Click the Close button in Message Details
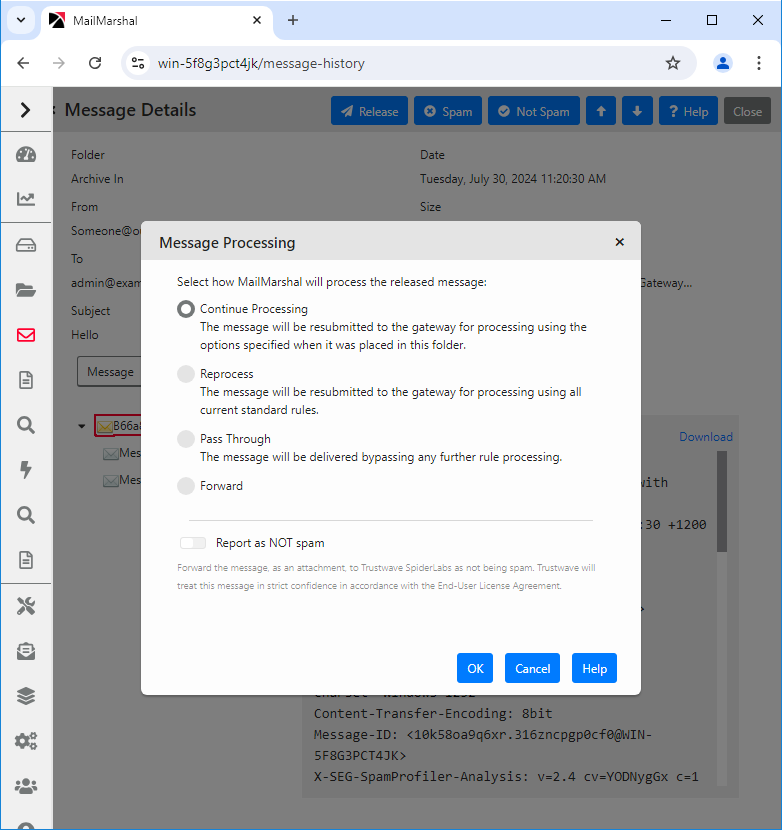The height and width of the screenshot is (831, 783). (747, 111)
